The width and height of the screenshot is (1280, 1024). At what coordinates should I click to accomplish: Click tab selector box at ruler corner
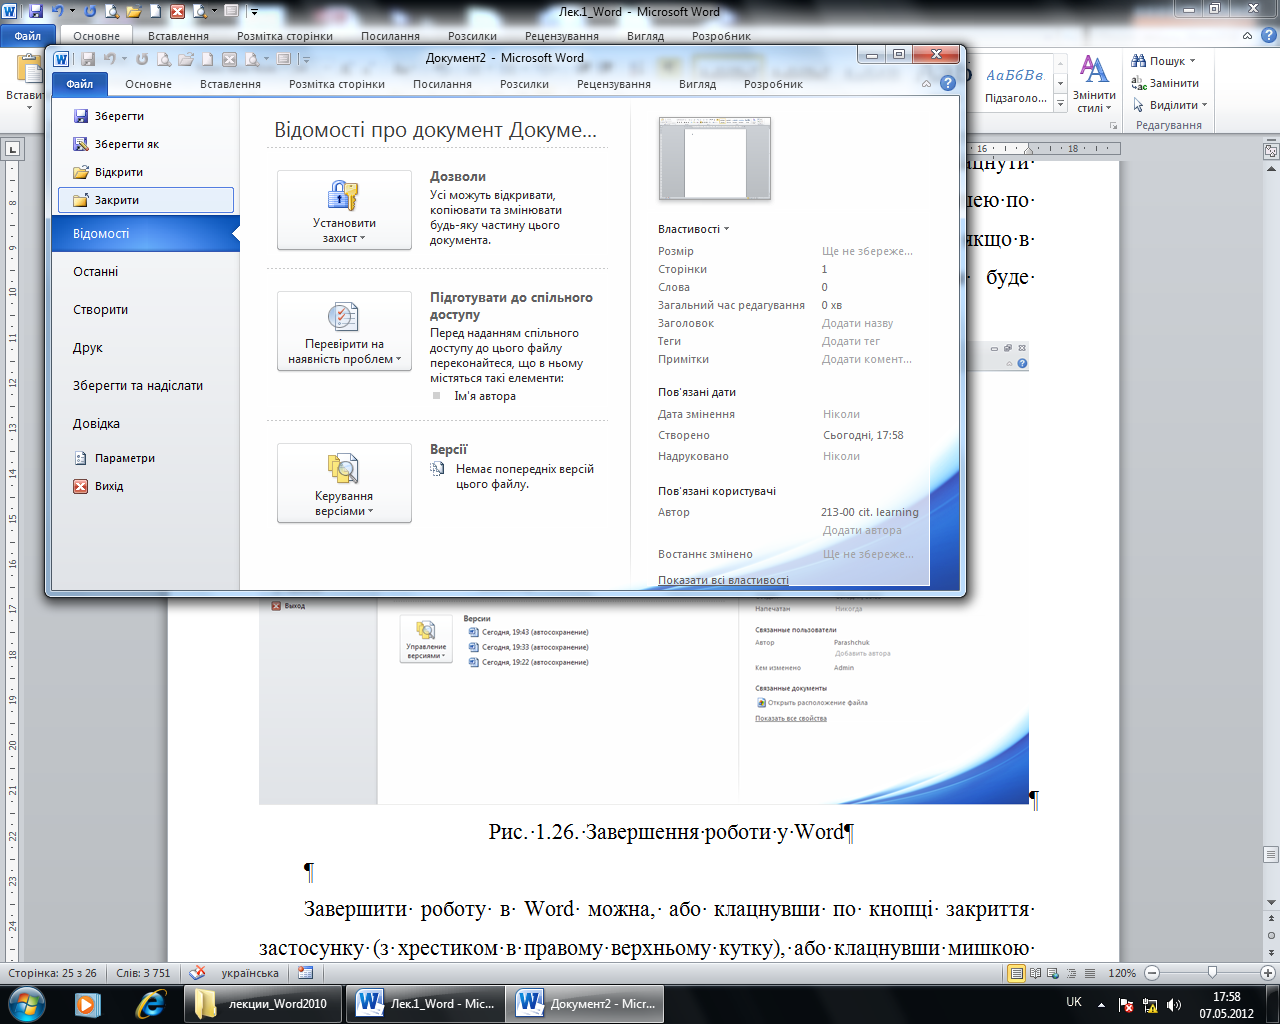coord(13,150)
